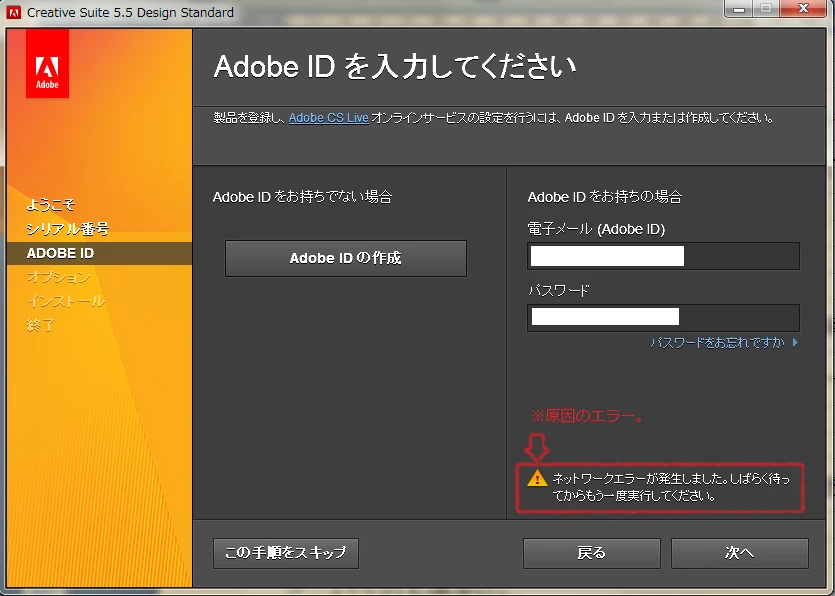Screen dimensions: 835x596
Task: Click この手順をスキップ button
Action: pos(286,553)
